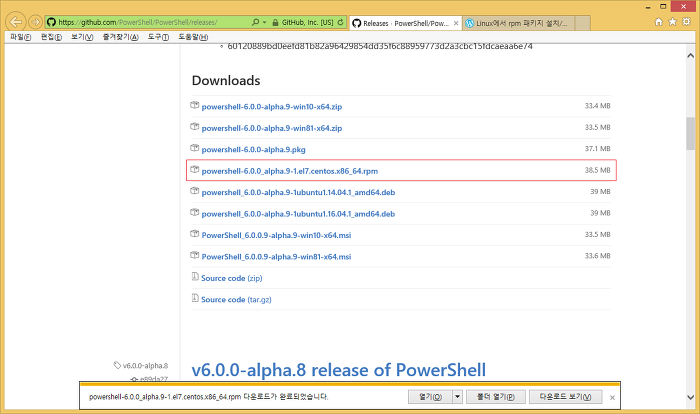Image resolution: width=700 pixels, height=414 pixels.
Task: Download Source code (tar.gz)
Action: pos(236,300)
